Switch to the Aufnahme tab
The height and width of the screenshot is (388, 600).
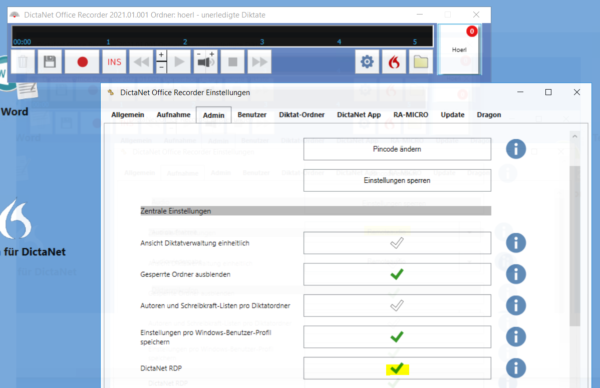point(173,115)
